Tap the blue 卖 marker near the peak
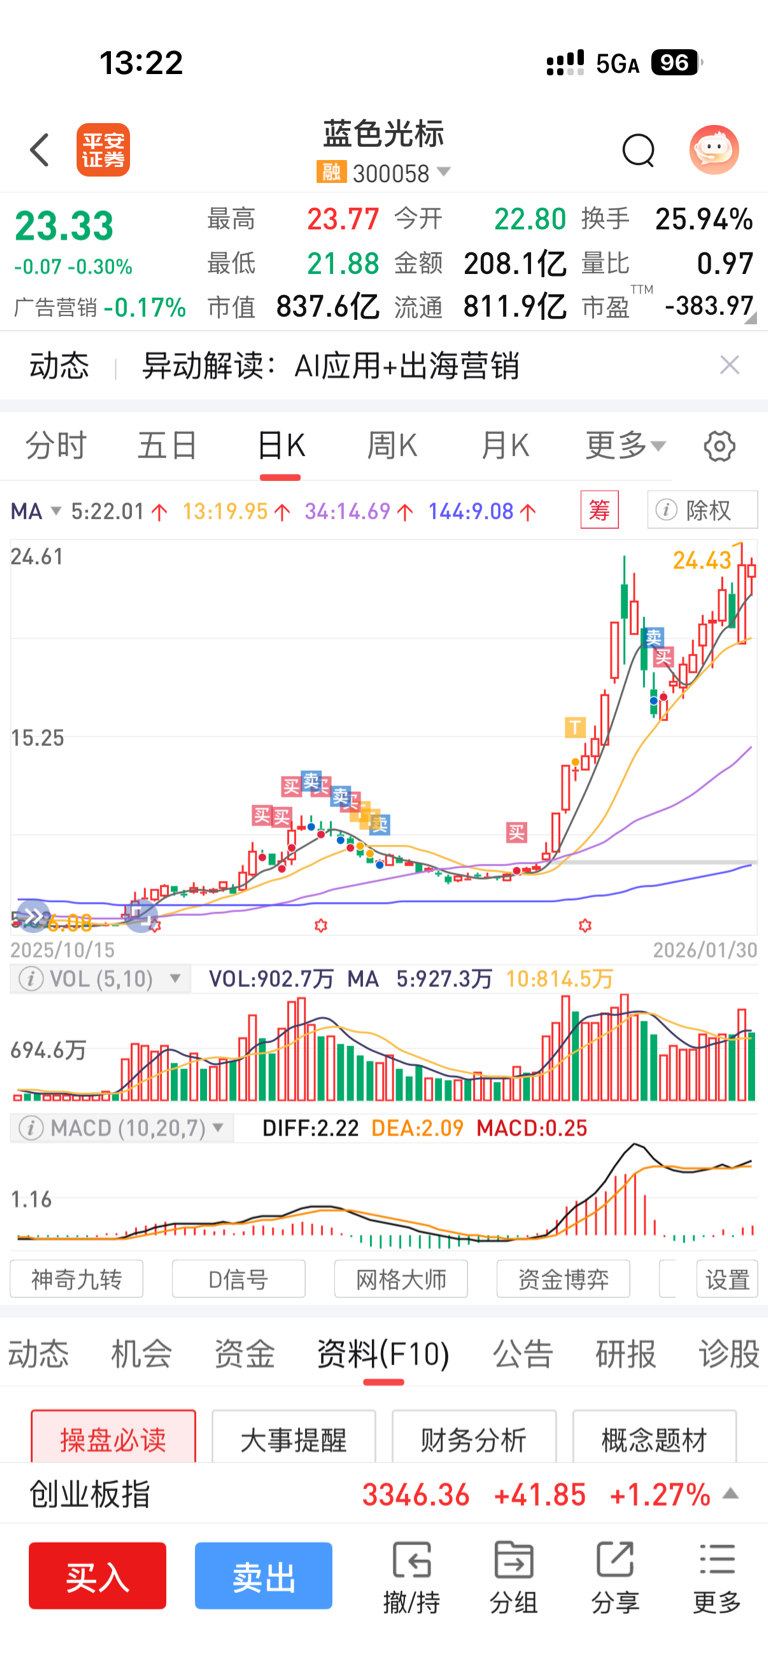 point(653,637)
